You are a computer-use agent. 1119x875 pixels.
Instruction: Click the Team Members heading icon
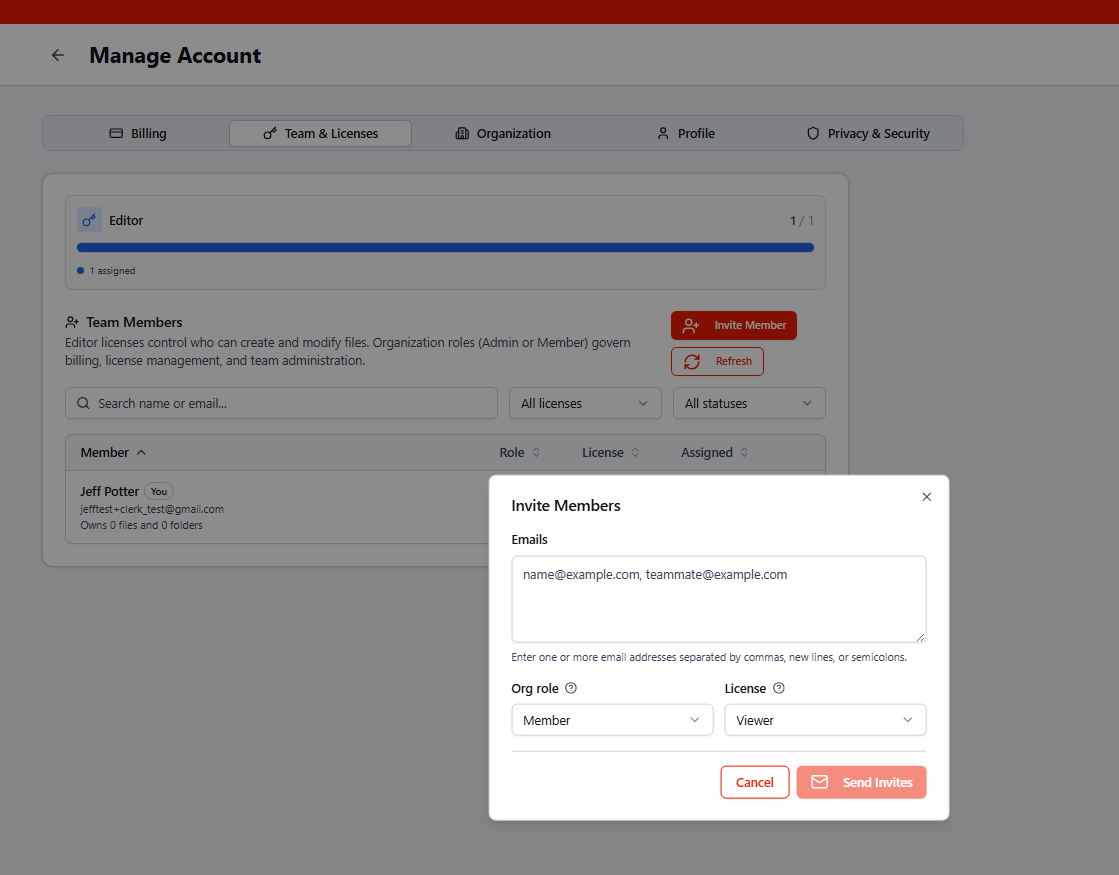[x=72, y=323]
